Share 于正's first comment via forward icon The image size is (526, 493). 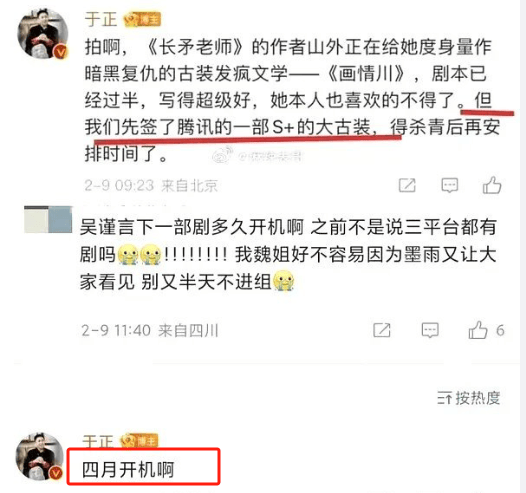(x=407, y=185)
